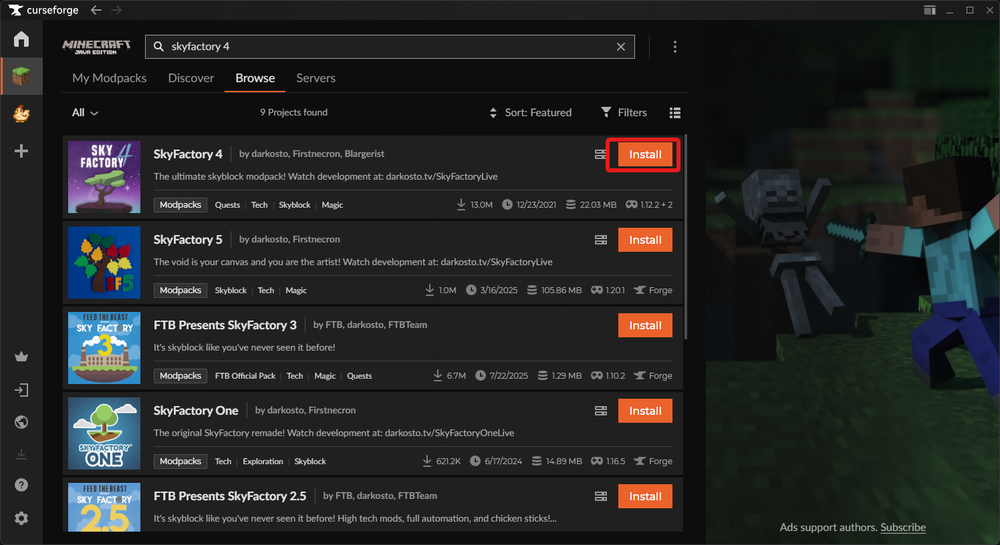1000x545 pixels.
Task: Click the results list vertical scrollbar
Action: [685, 240]
